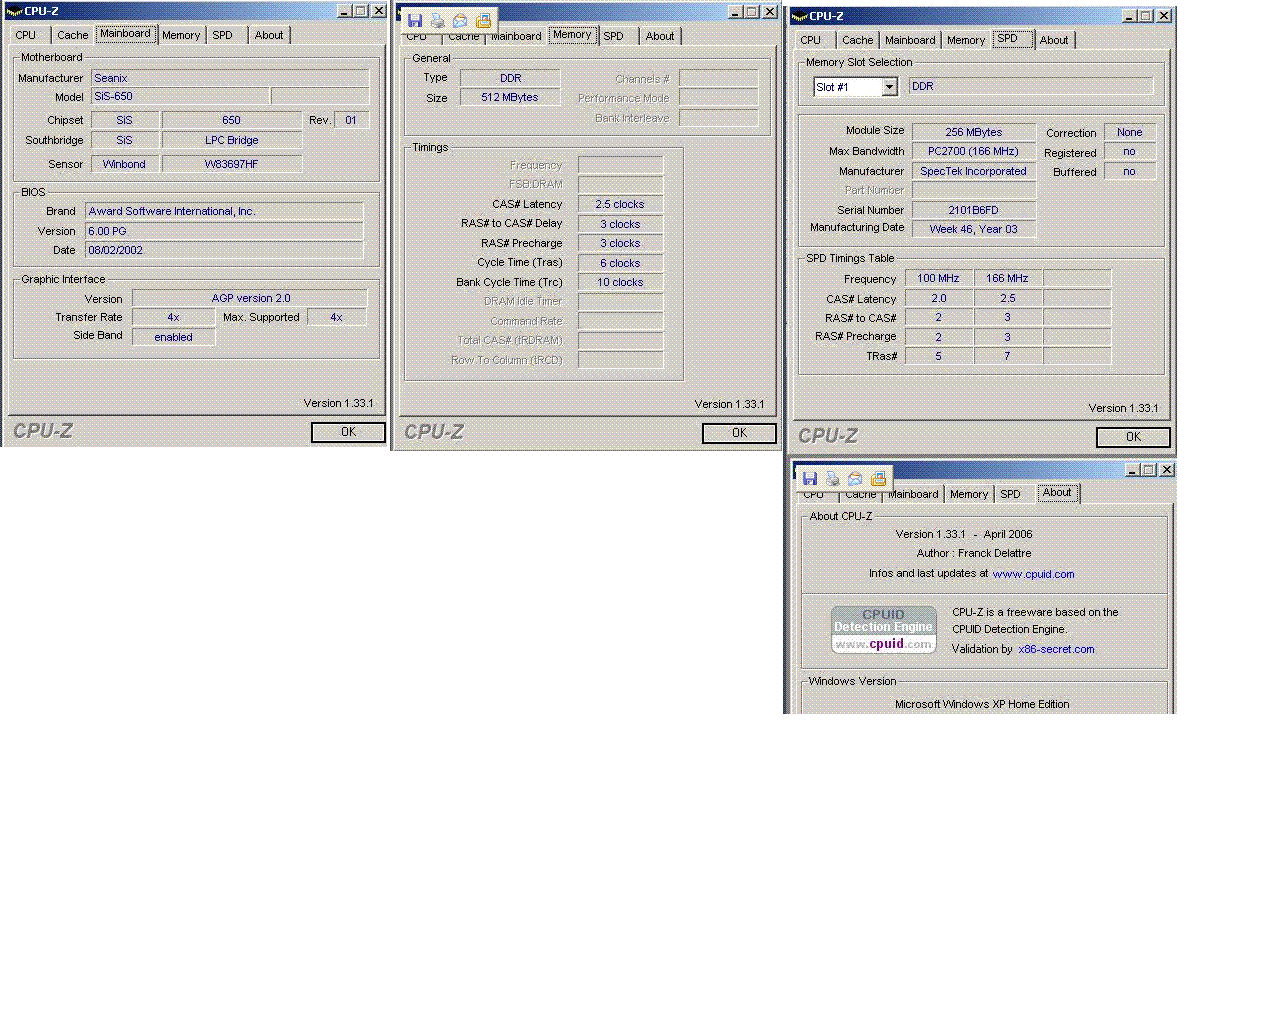
Task: Click the printer icon over the About window
Action: (x=832, y=479)
